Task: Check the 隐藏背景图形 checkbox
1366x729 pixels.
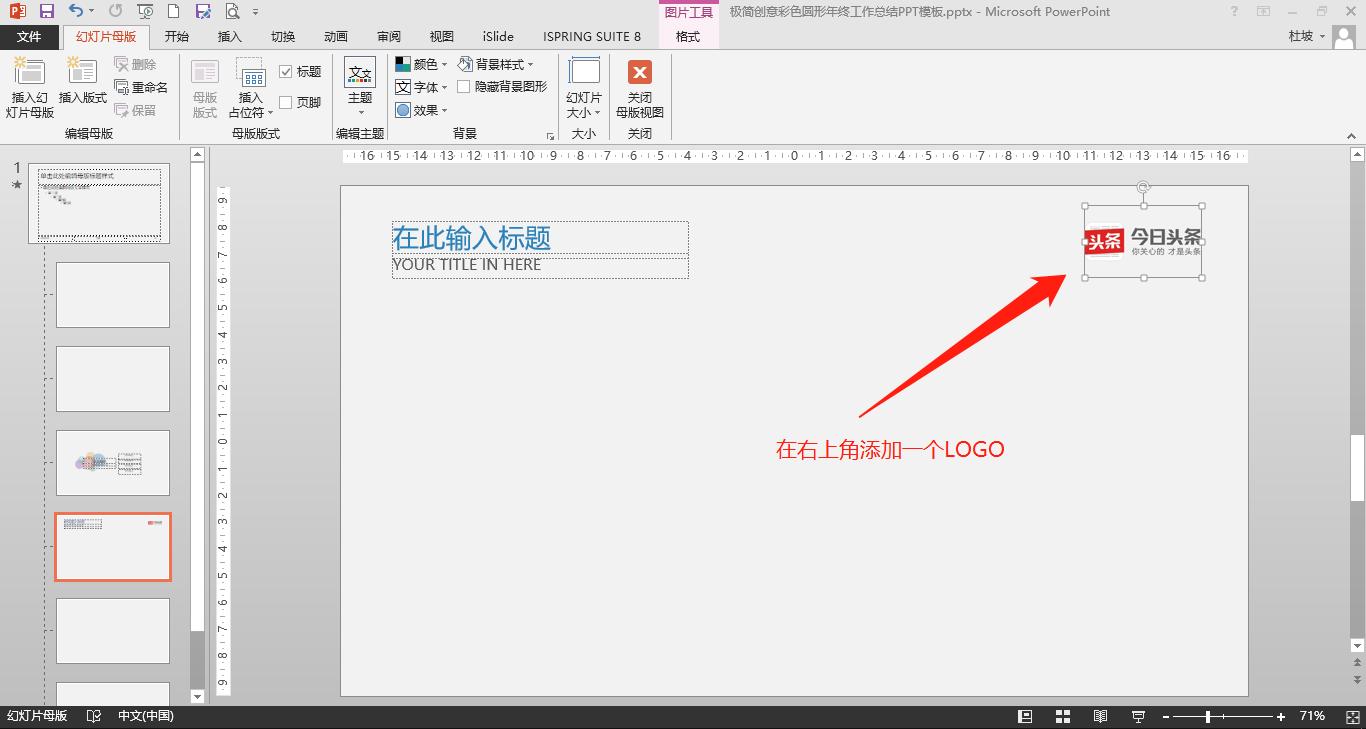Action: [x=464, y=87]
